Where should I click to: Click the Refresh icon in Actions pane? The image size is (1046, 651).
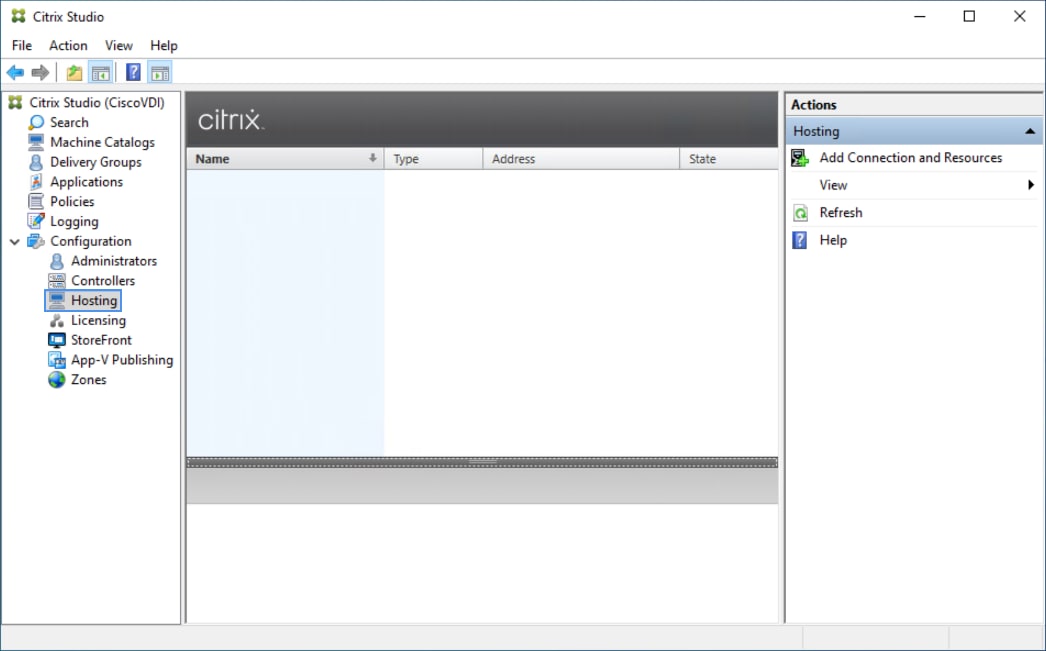point(800,213)
